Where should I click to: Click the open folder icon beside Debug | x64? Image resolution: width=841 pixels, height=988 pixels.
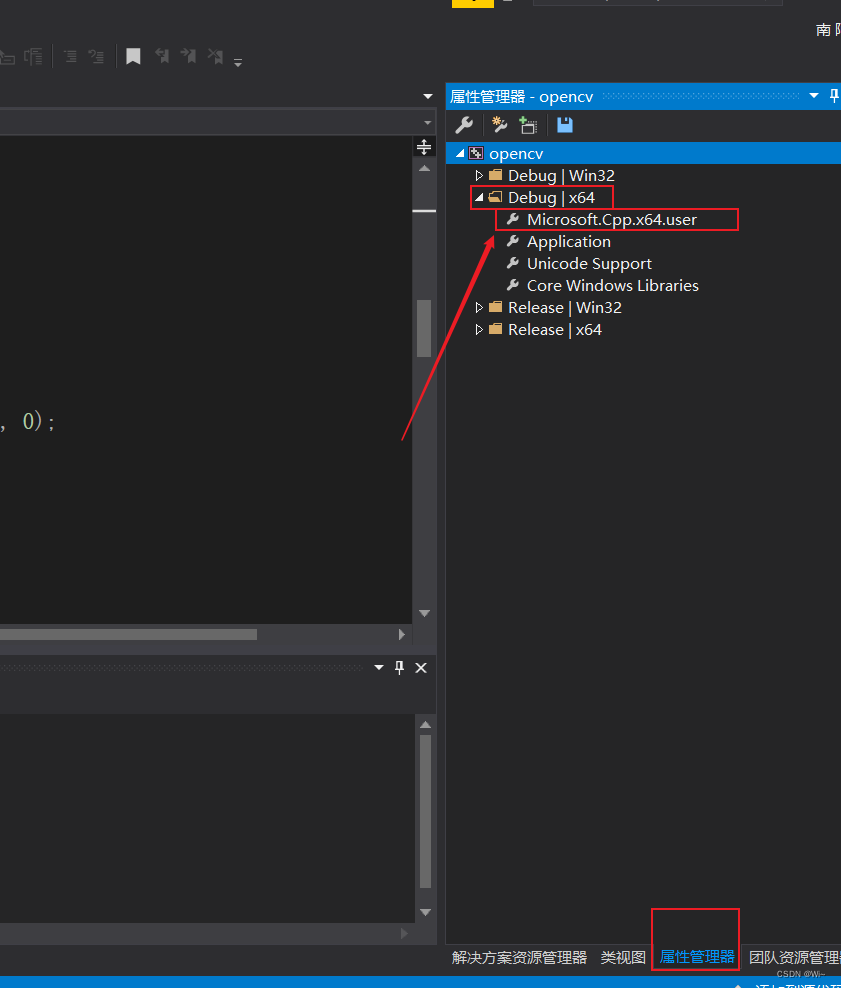click(496, 197)
